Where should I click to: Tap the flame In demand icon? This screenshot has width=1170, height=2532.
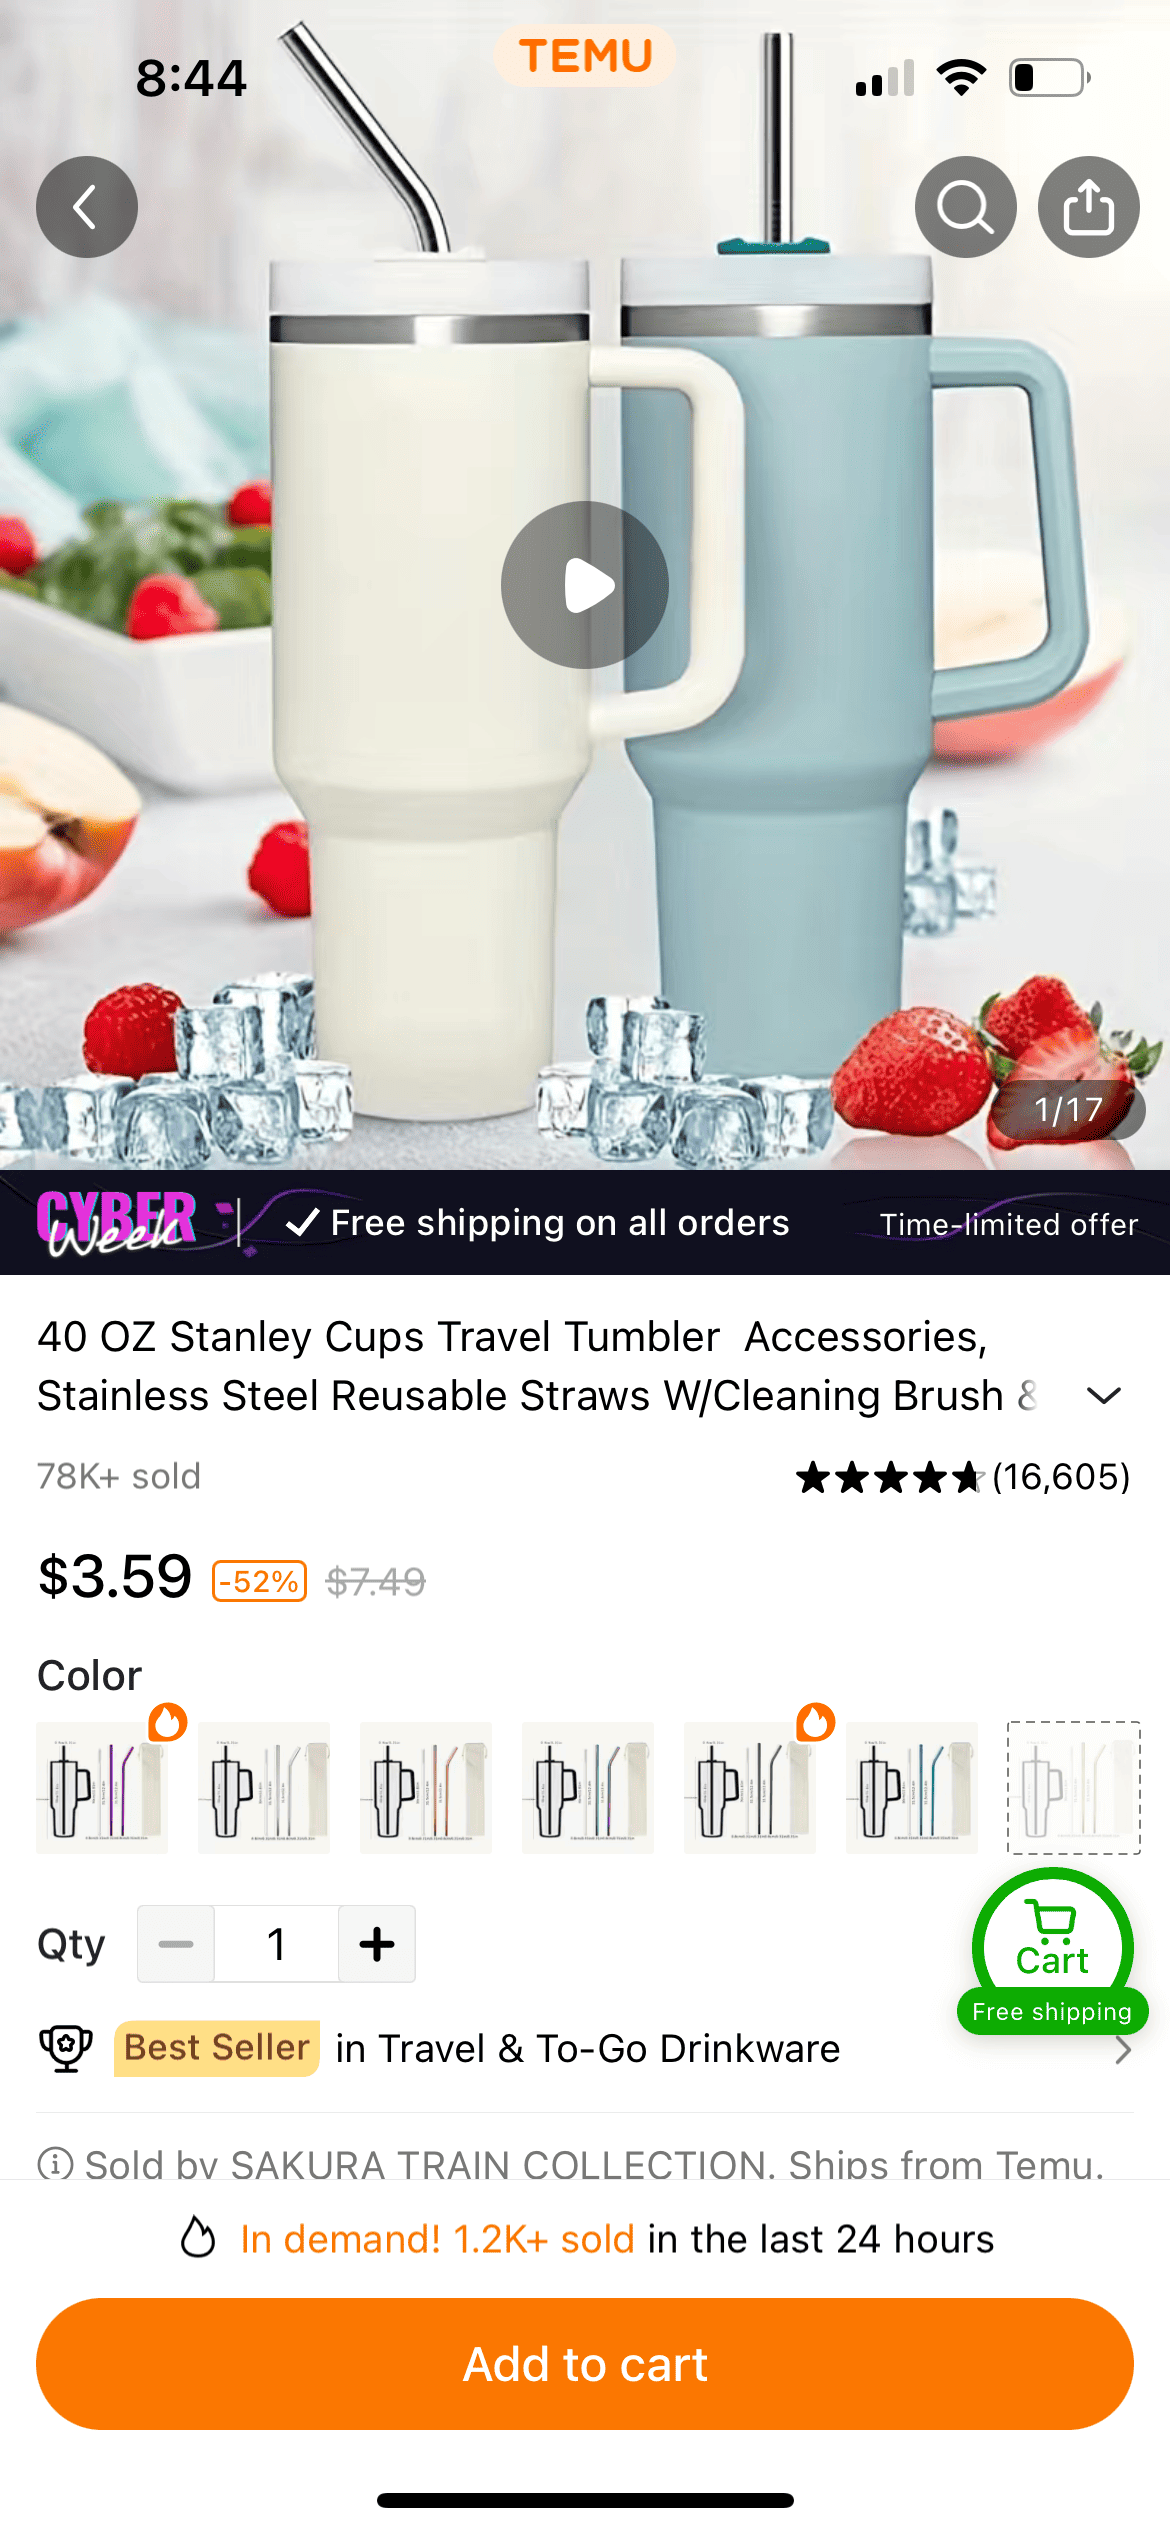point(198,2238)
